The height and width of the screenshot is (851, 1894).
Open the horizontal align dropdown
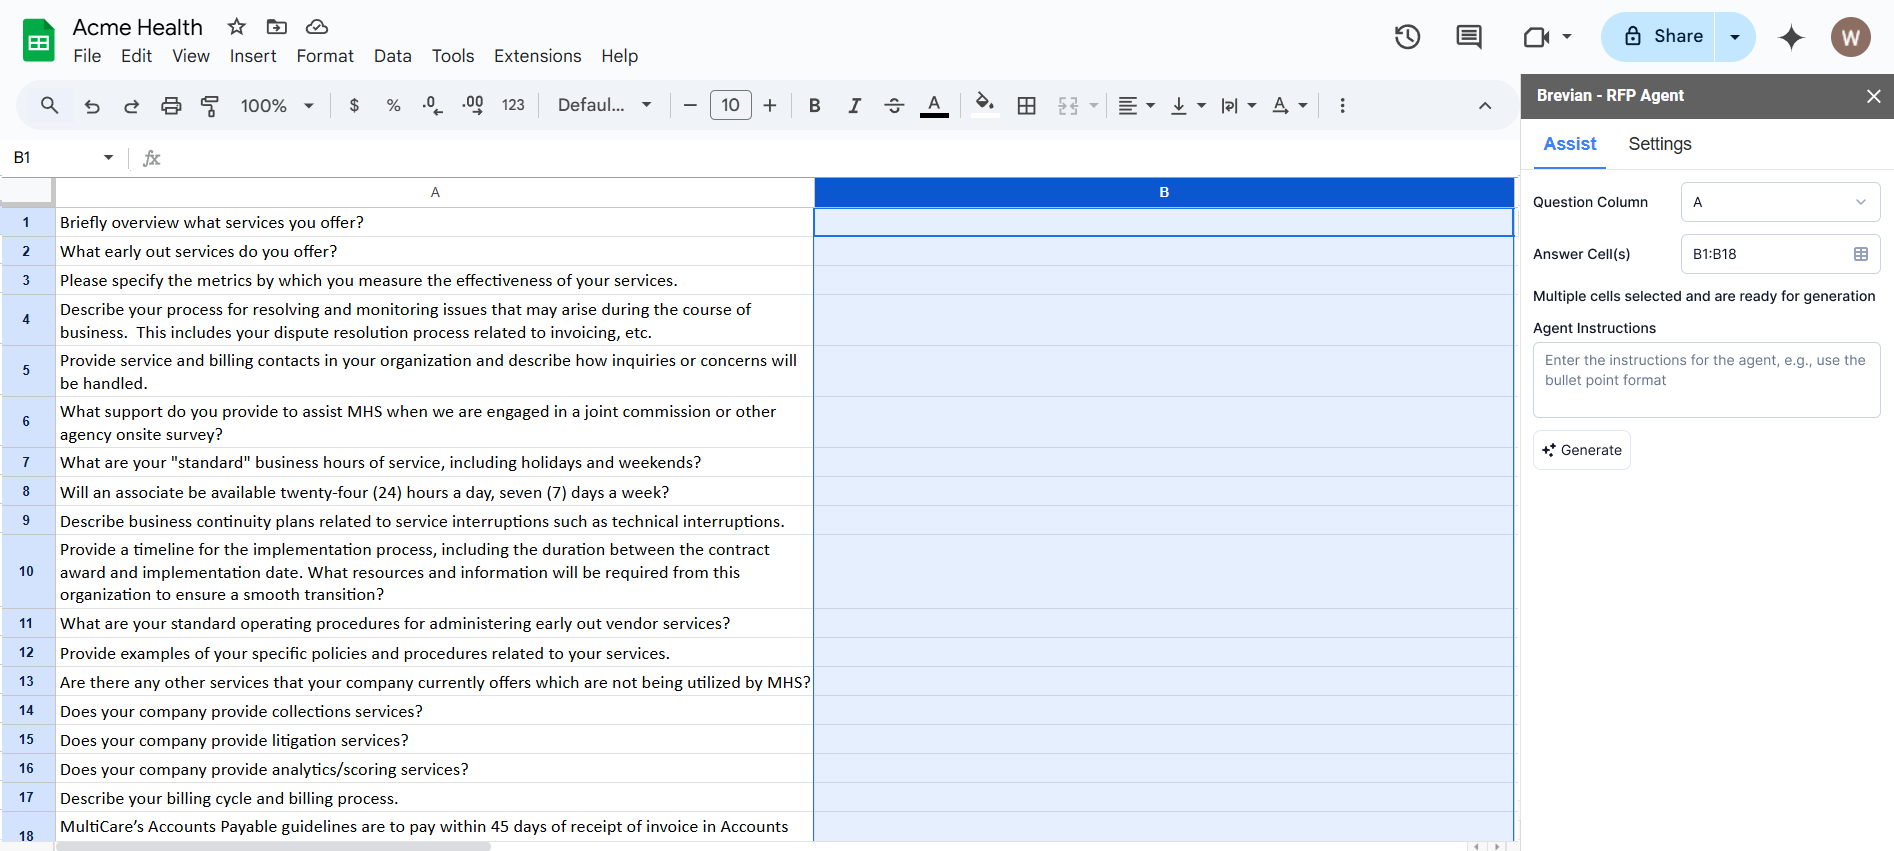[x=1136, y=105]
